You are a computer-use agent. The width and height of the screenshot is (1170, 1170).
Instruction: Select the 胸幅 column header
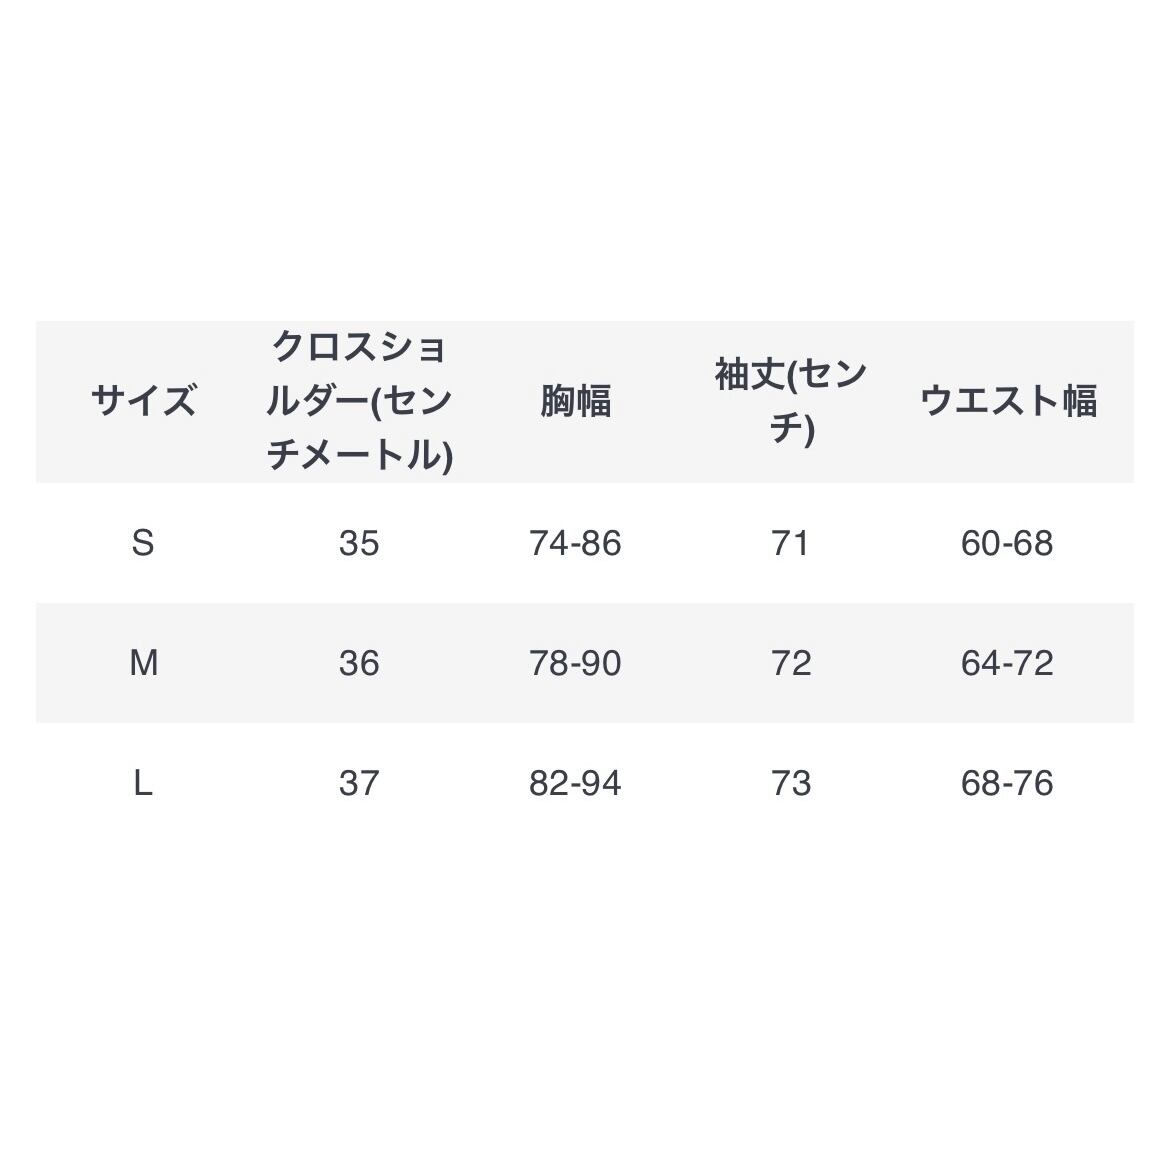[x=575, y=402]
